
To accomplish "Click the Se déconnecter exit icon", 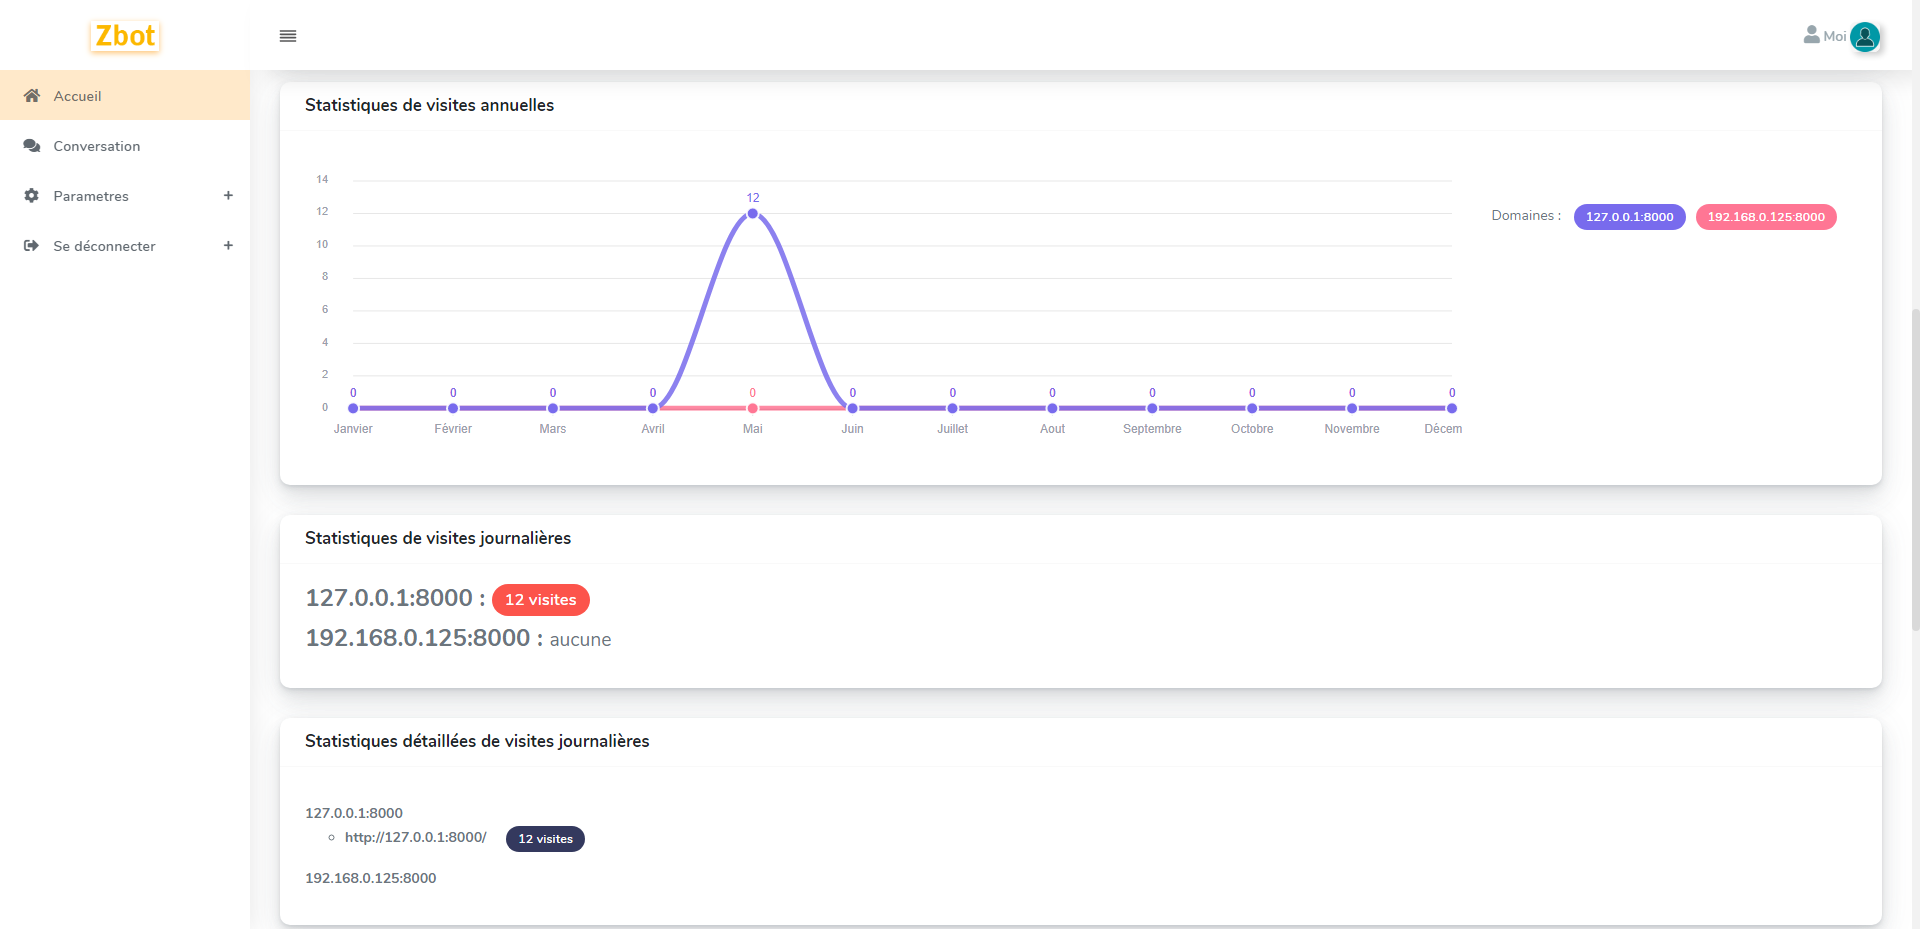I will [x=32, y=246].
